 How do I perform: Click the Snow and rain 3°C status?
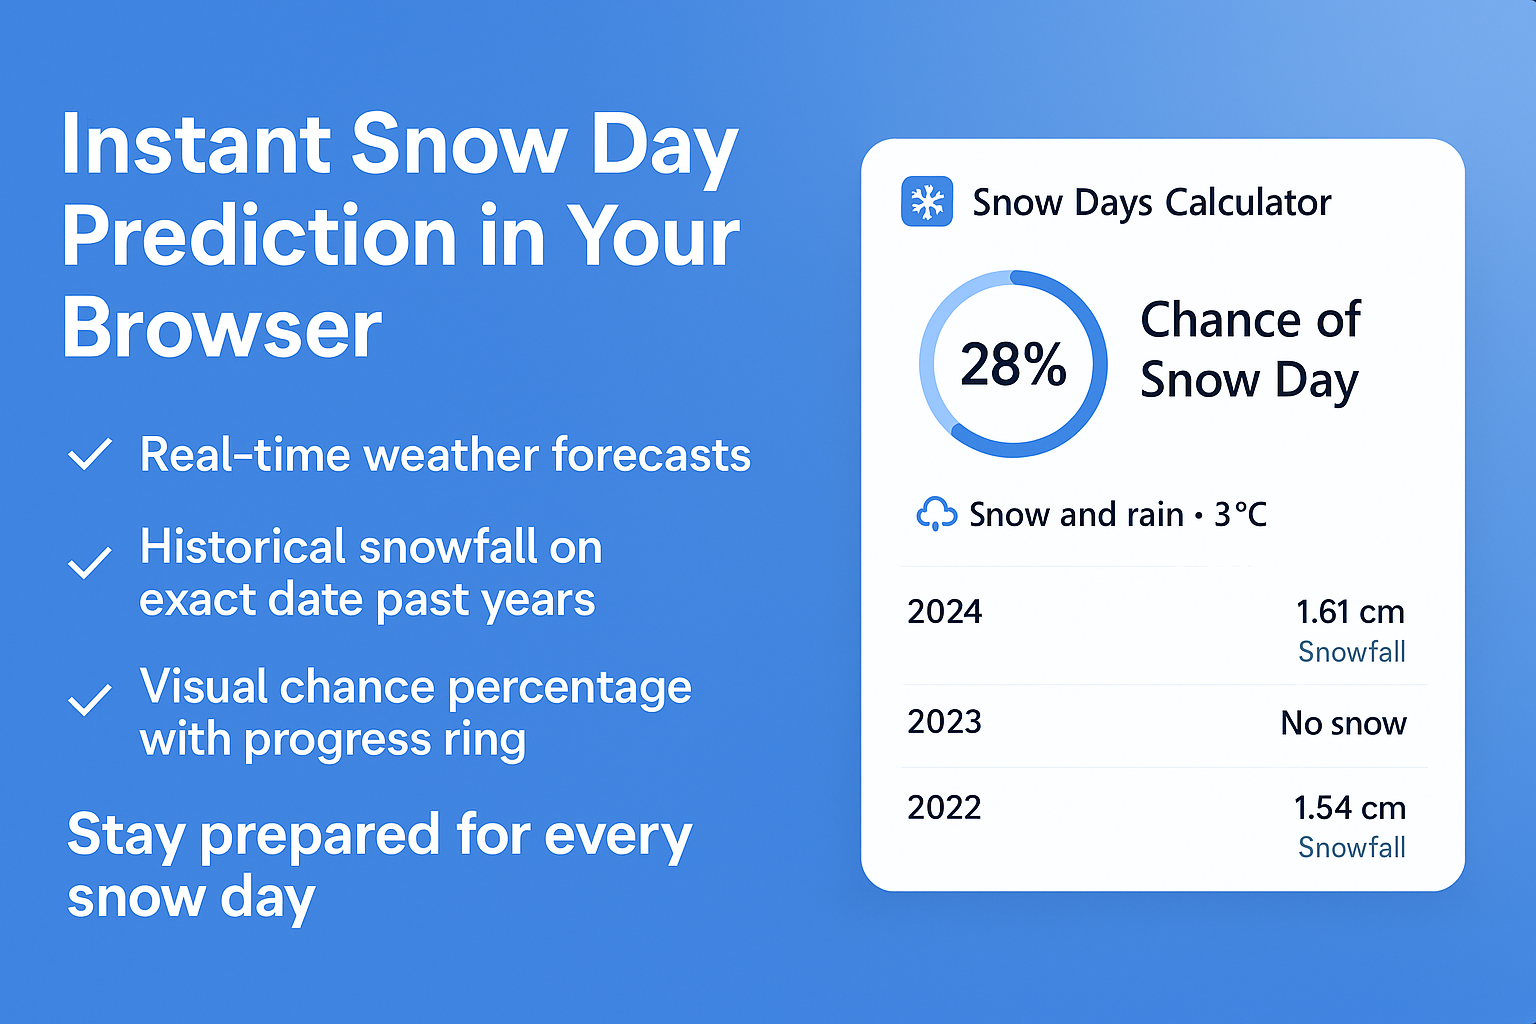1117,515
